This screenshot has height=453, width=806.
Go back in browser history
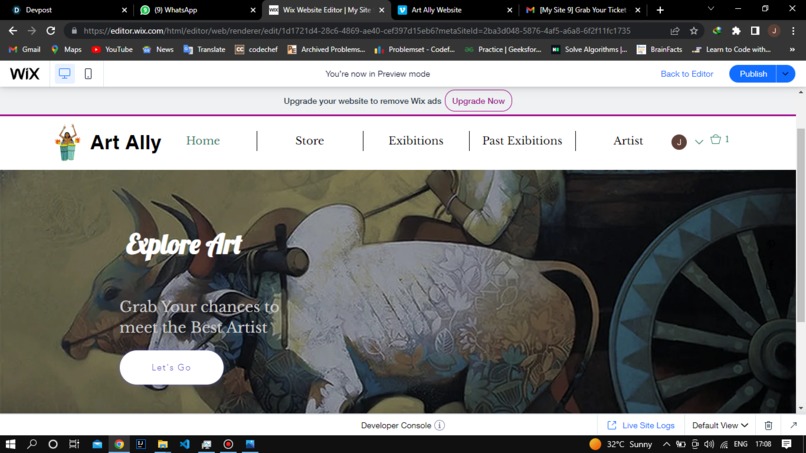[13, 31]
